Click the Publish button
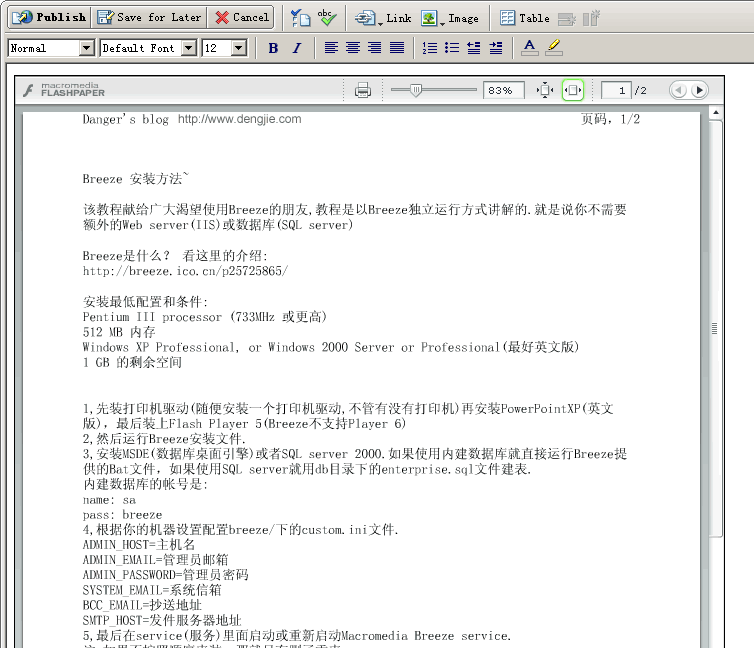The height and width of the screenshot is (648, 754). 50,17
